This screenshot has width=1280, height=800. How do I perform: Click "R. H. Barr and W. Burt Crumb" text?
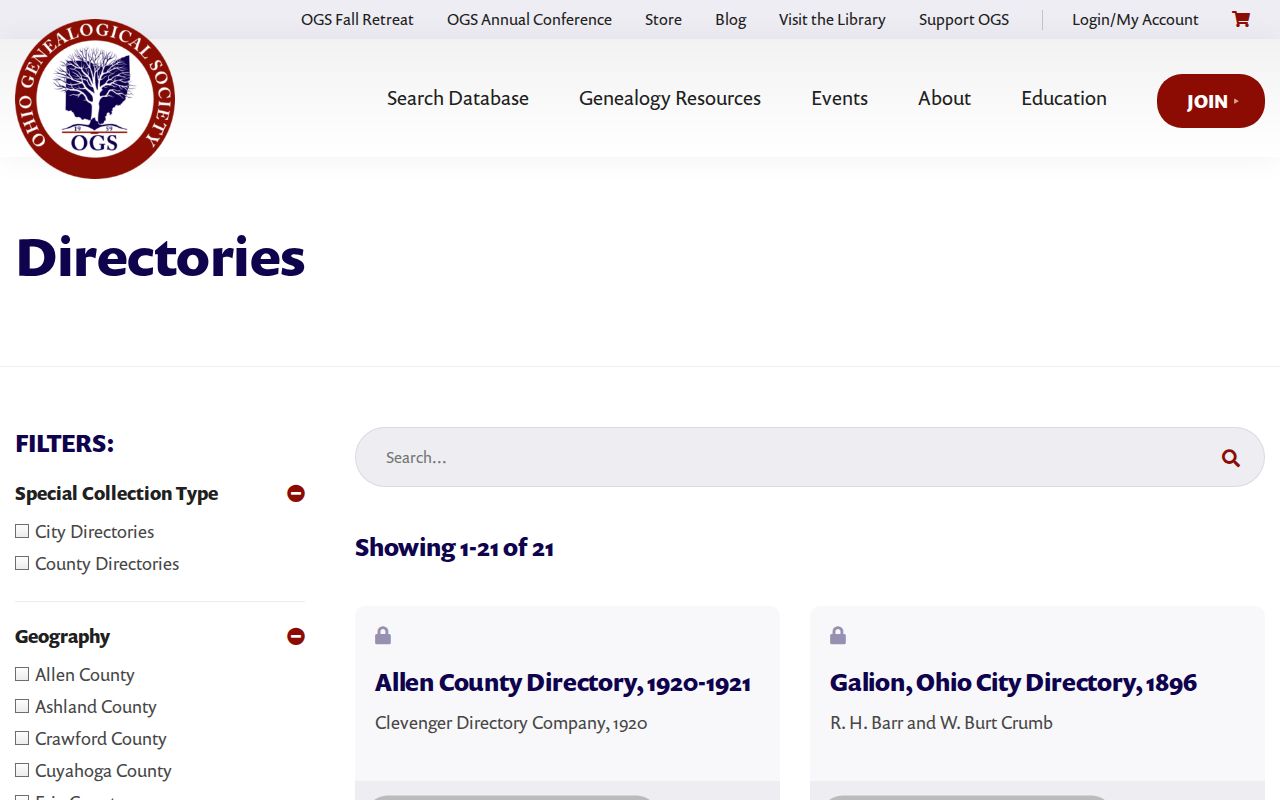(941, 723)
